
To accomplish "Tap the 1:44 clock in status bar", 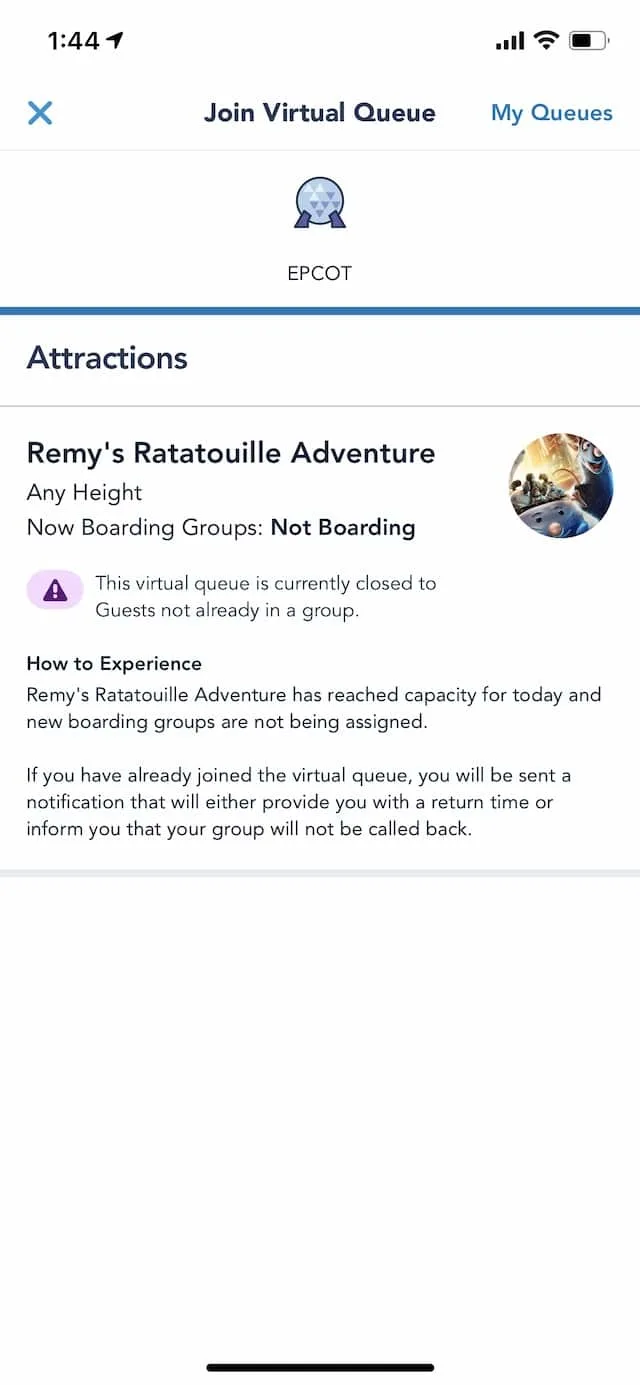I will coord(74,40).
